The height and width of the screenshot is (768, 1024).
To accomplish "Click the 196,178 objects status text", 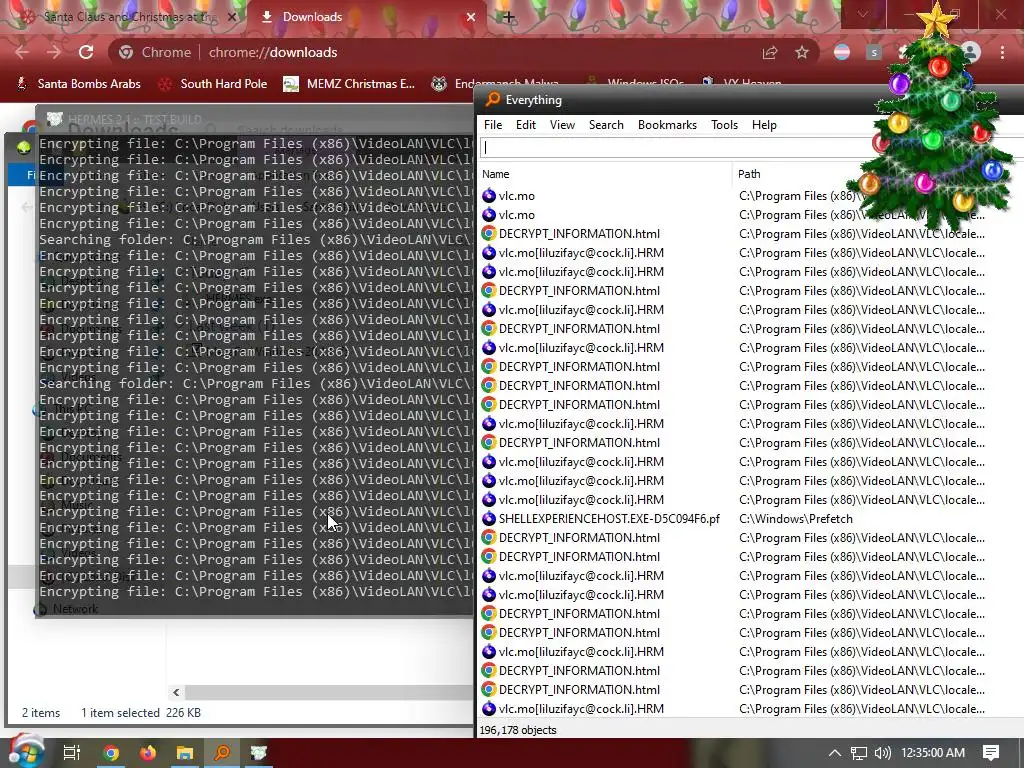I will click(x=518, y=730).
